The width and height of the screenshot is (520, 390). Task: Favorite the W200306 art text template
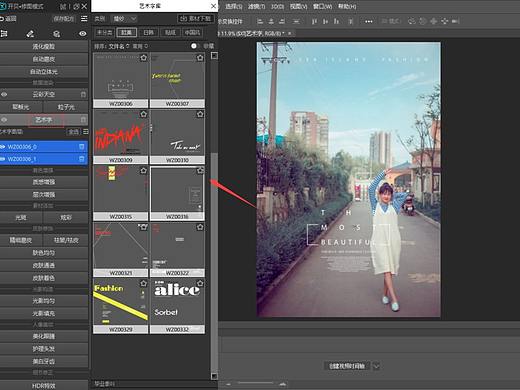pos(143,58)
